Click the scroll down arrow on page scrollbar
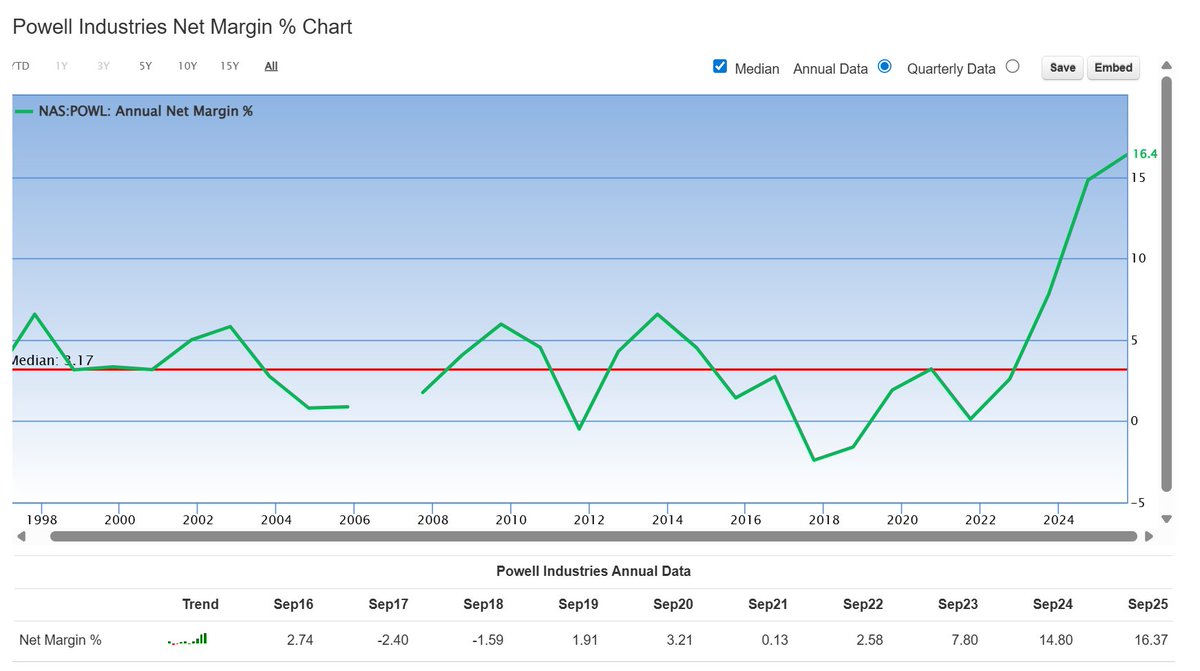 coord(1166,519)
